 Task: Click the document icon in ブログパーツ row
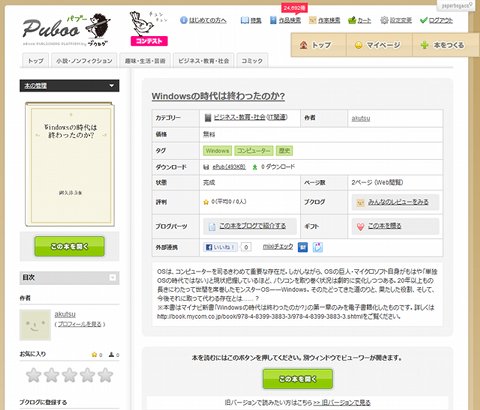click(x=212, y=227)
